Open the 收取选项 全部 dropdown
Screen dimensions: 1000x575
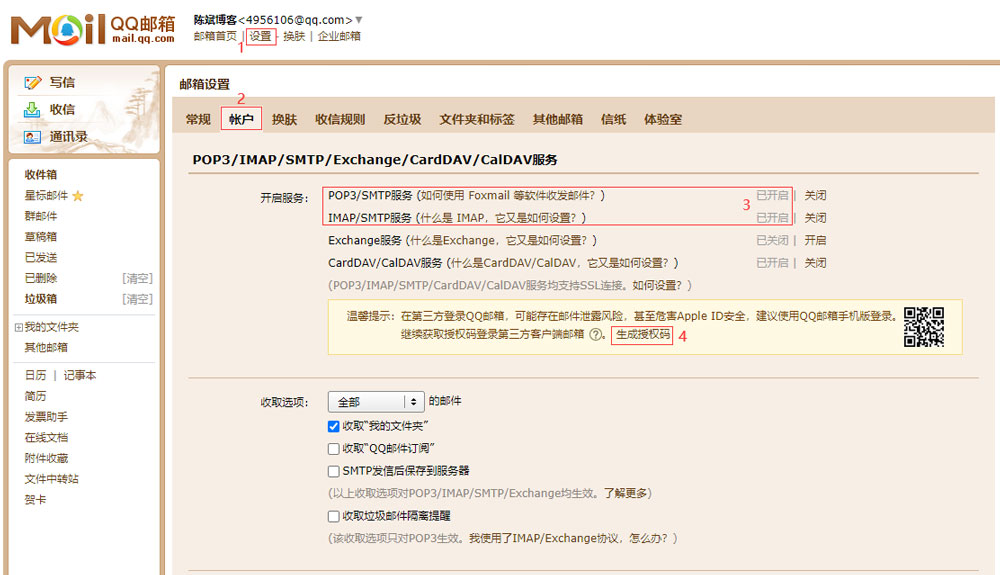tap(376, 402)
